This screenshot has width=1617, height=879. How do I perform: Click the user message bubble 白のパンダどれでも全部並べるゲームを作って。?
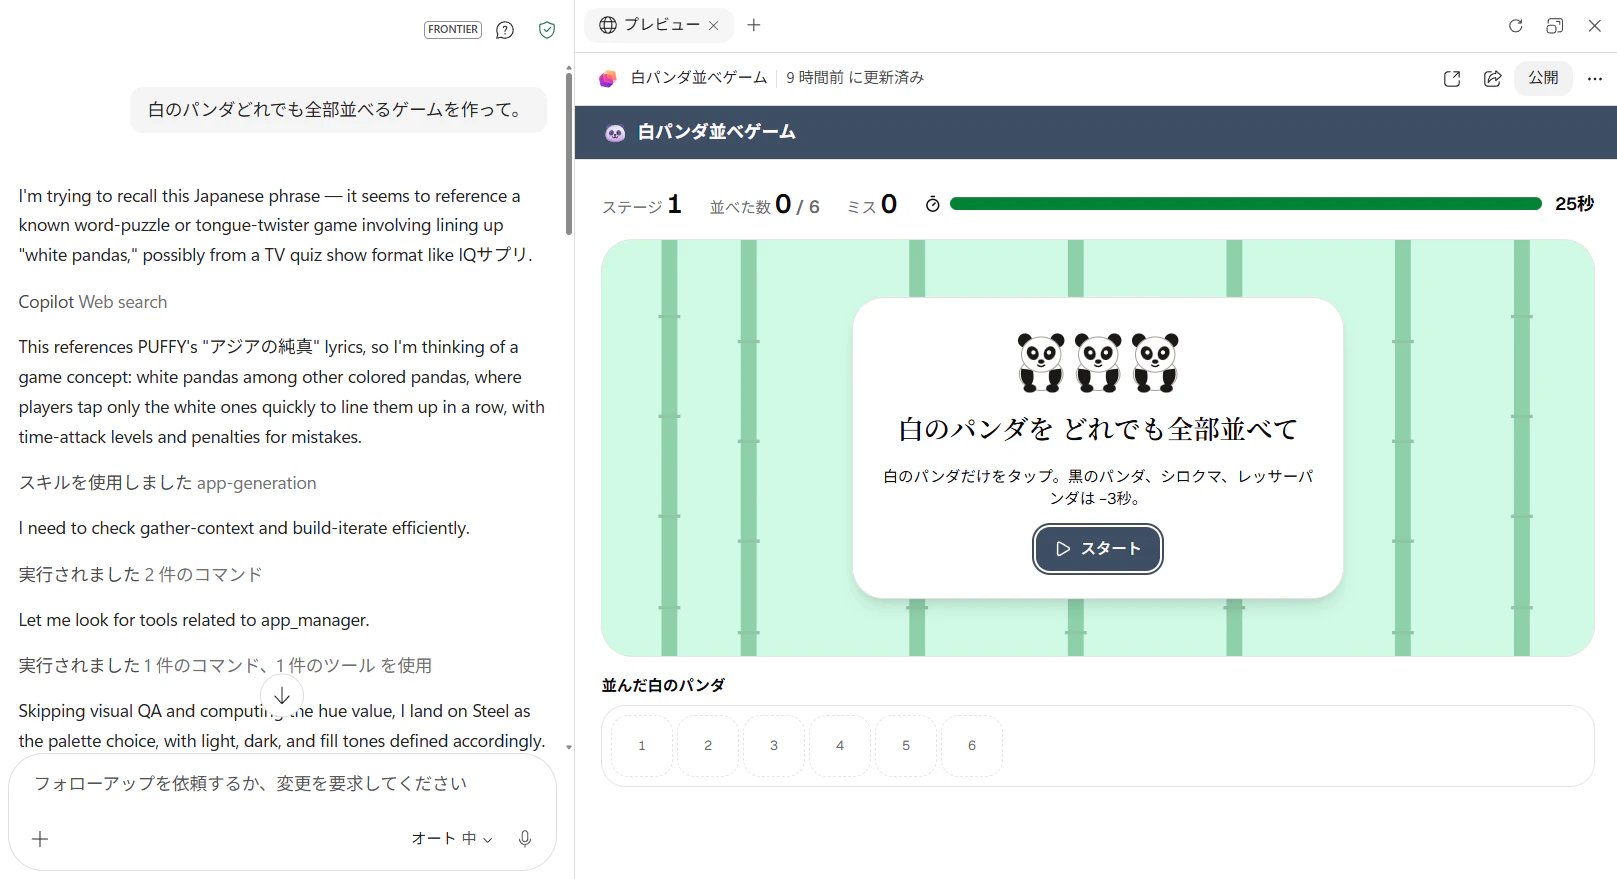pos(338,110)
